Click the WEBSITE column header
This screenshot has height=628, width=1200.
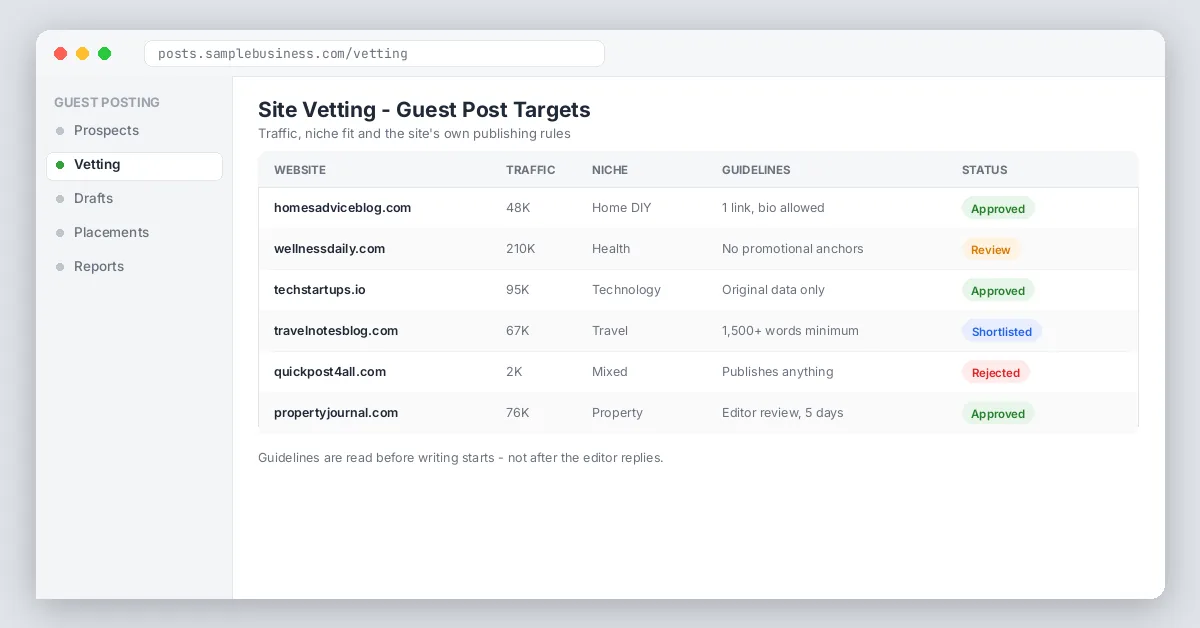pos(300,170)
